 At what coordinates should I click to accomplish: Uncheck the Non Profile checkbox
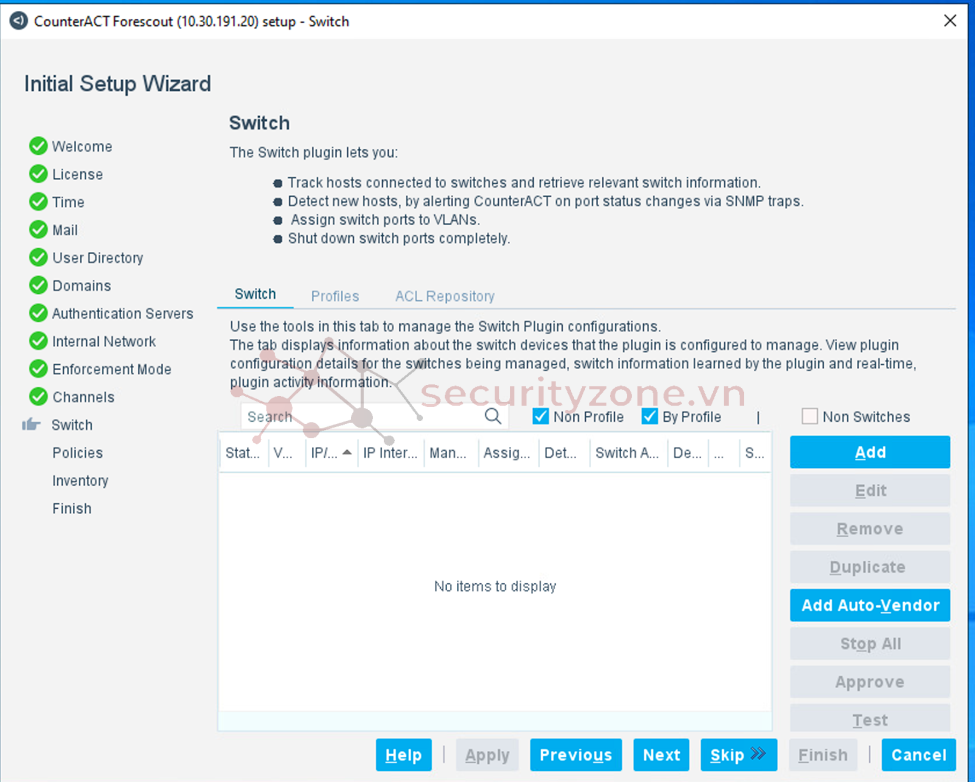pos(541,416)
